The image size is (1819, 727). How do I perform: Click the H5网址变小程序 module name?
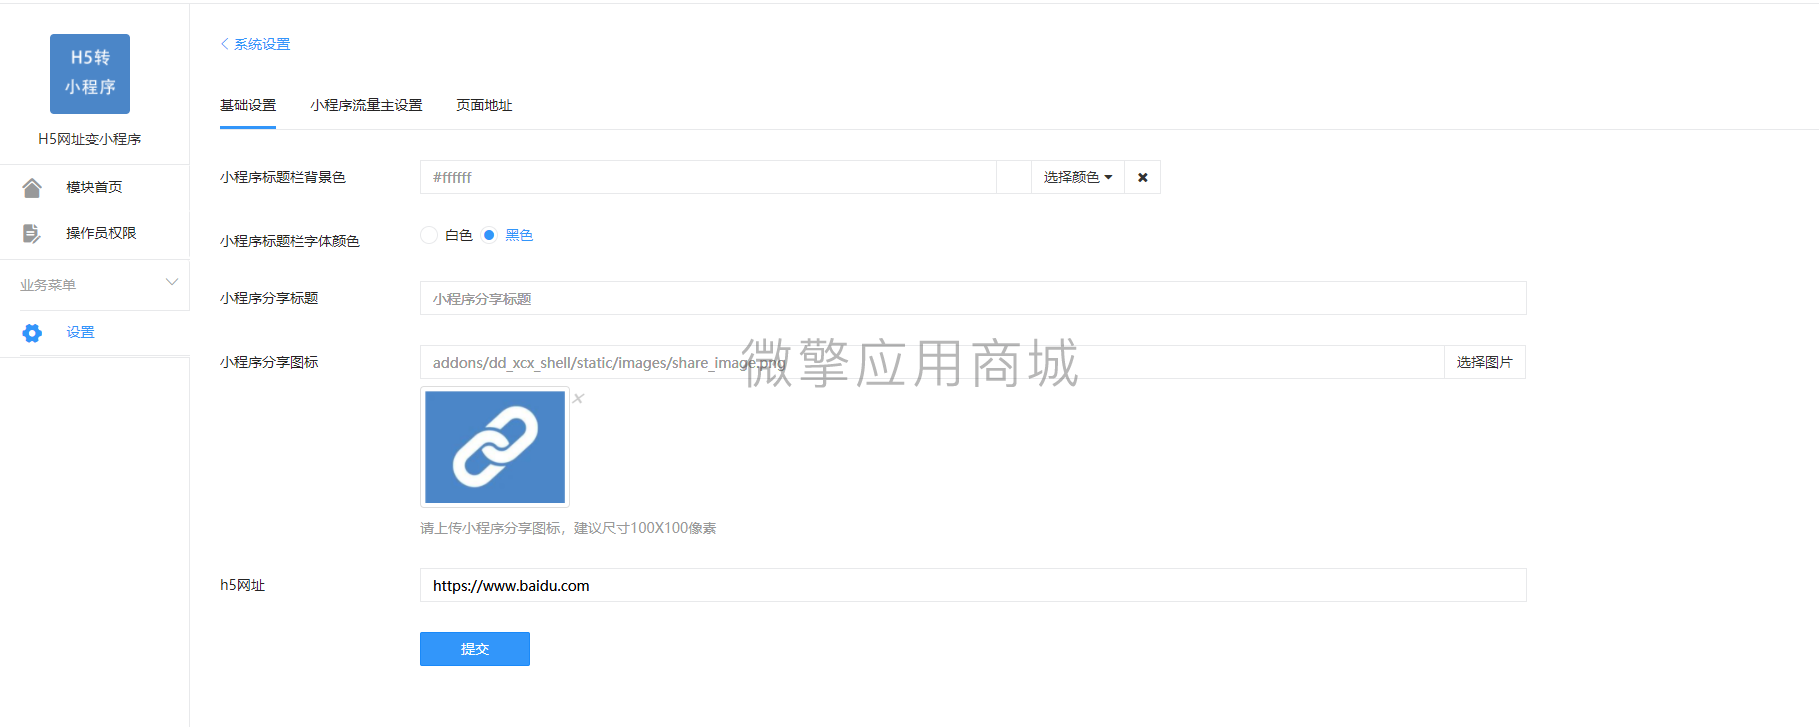(90, 139)
